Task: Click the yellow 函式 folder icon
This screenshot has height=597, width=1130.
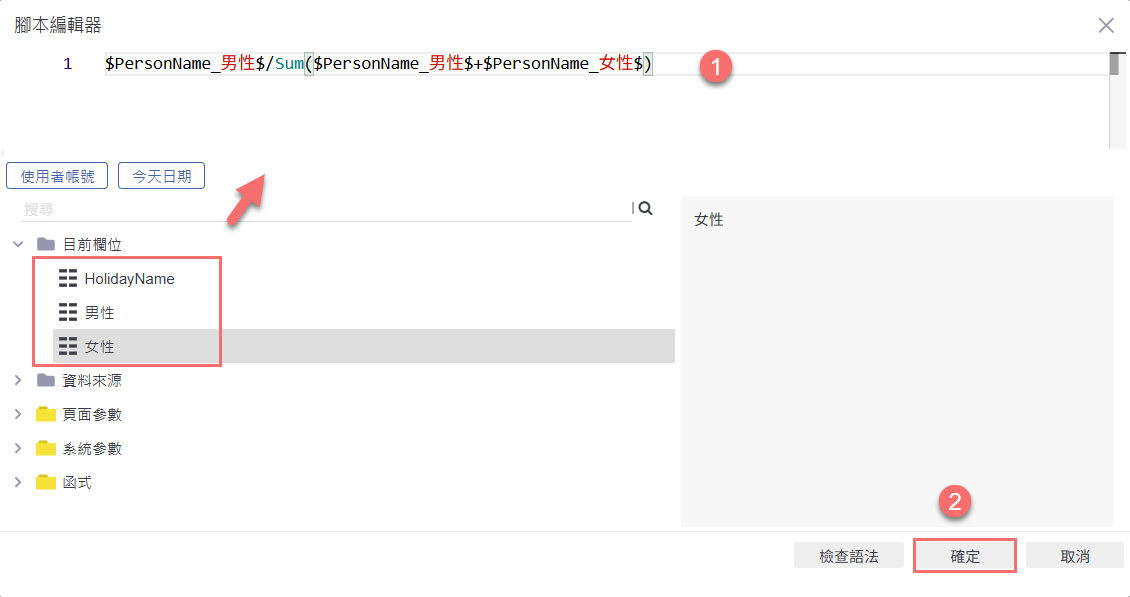Action: coord(45,482)
